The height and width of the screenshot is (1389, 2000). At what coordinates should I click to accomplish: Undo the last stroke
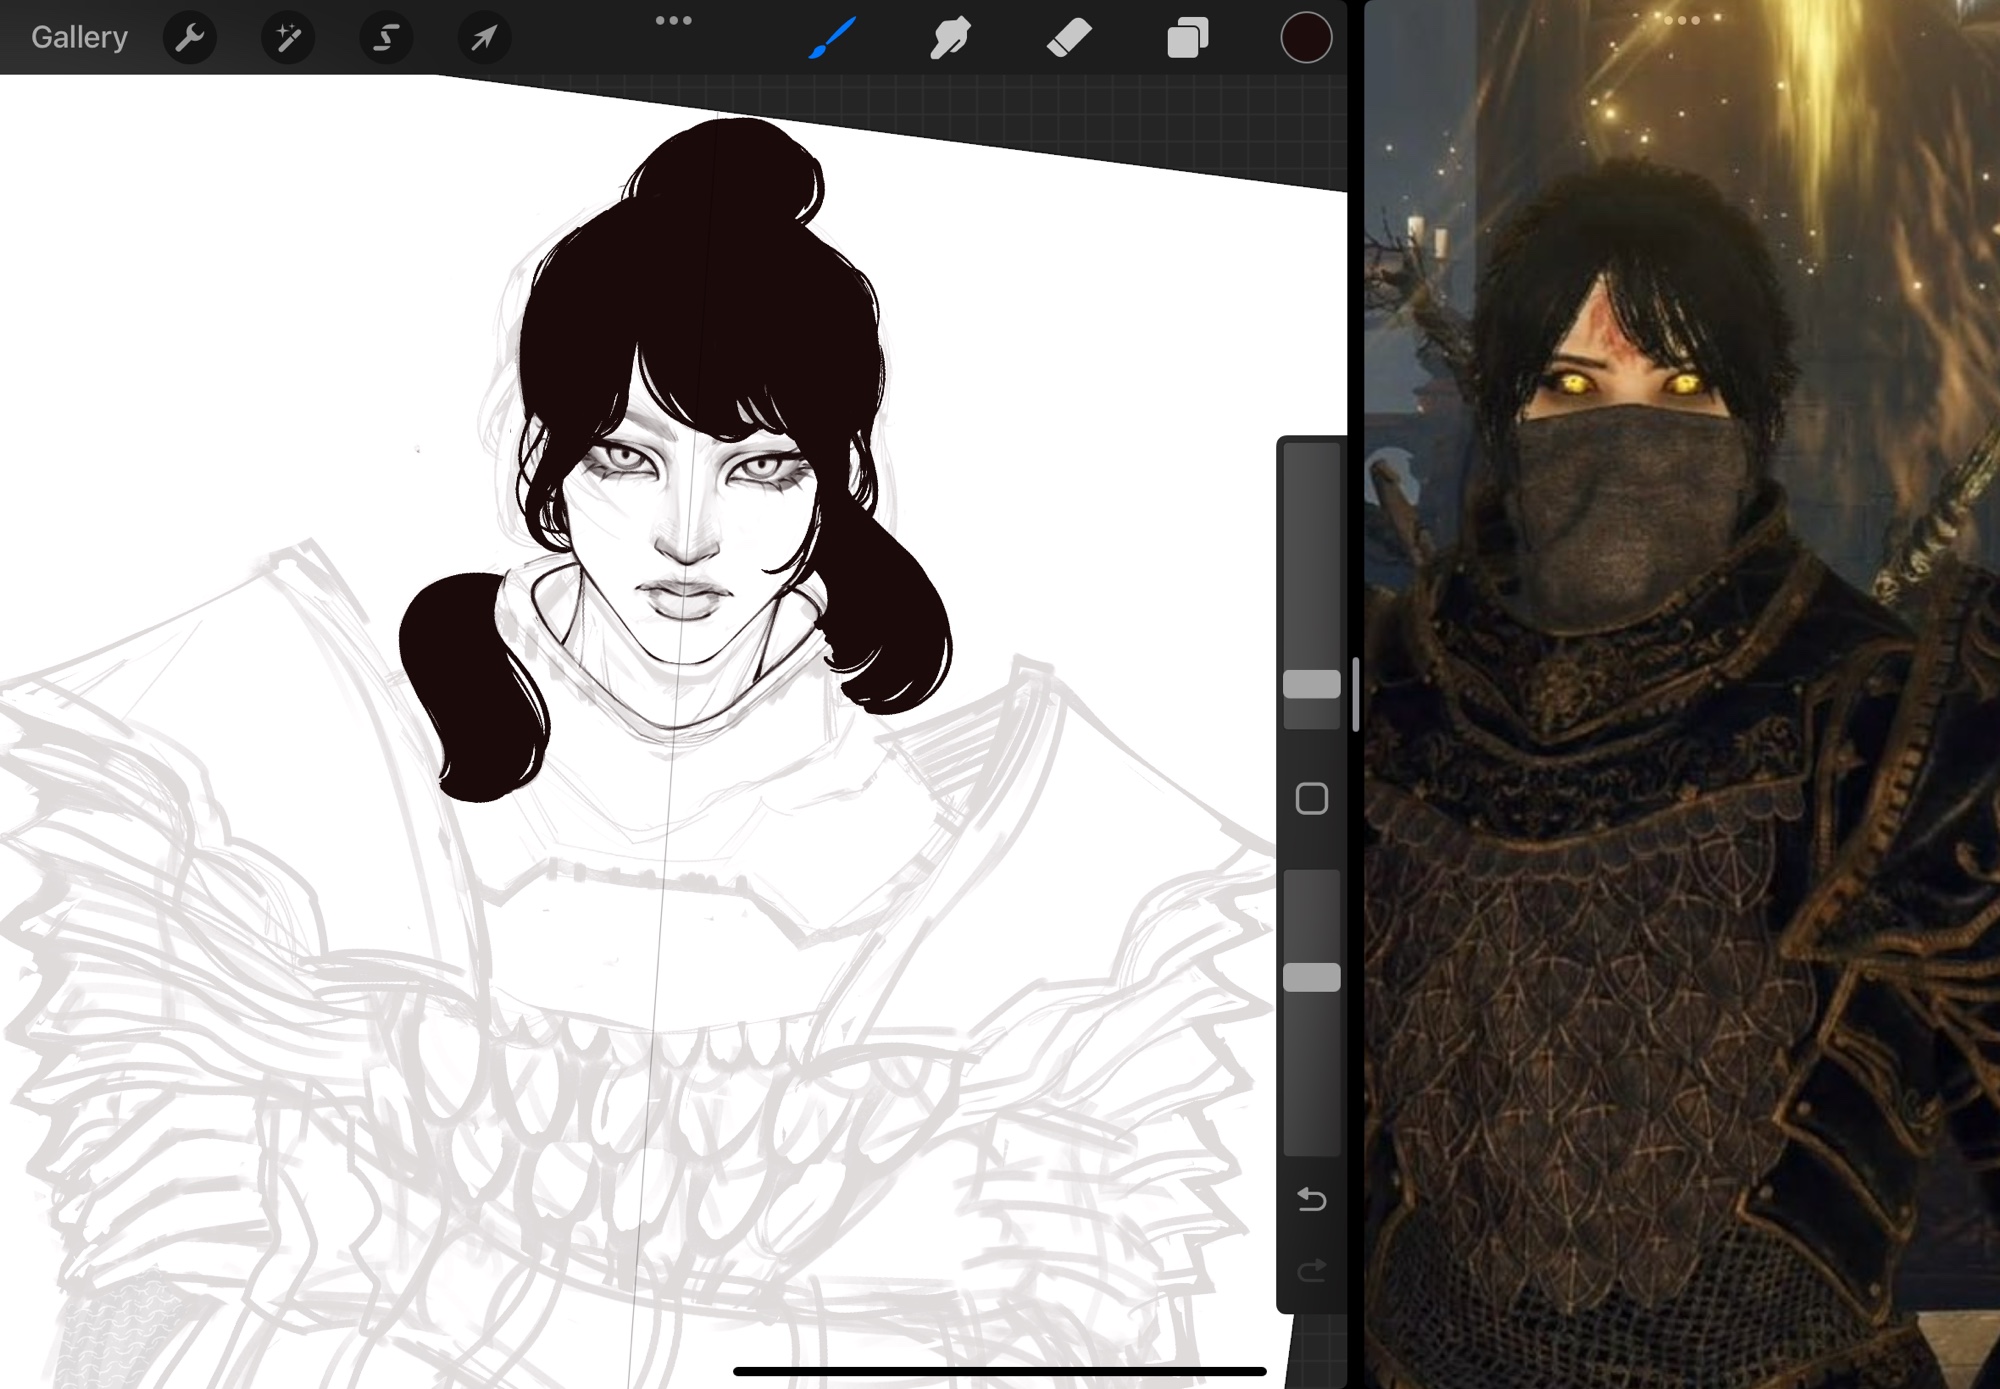[1311, 1198]
